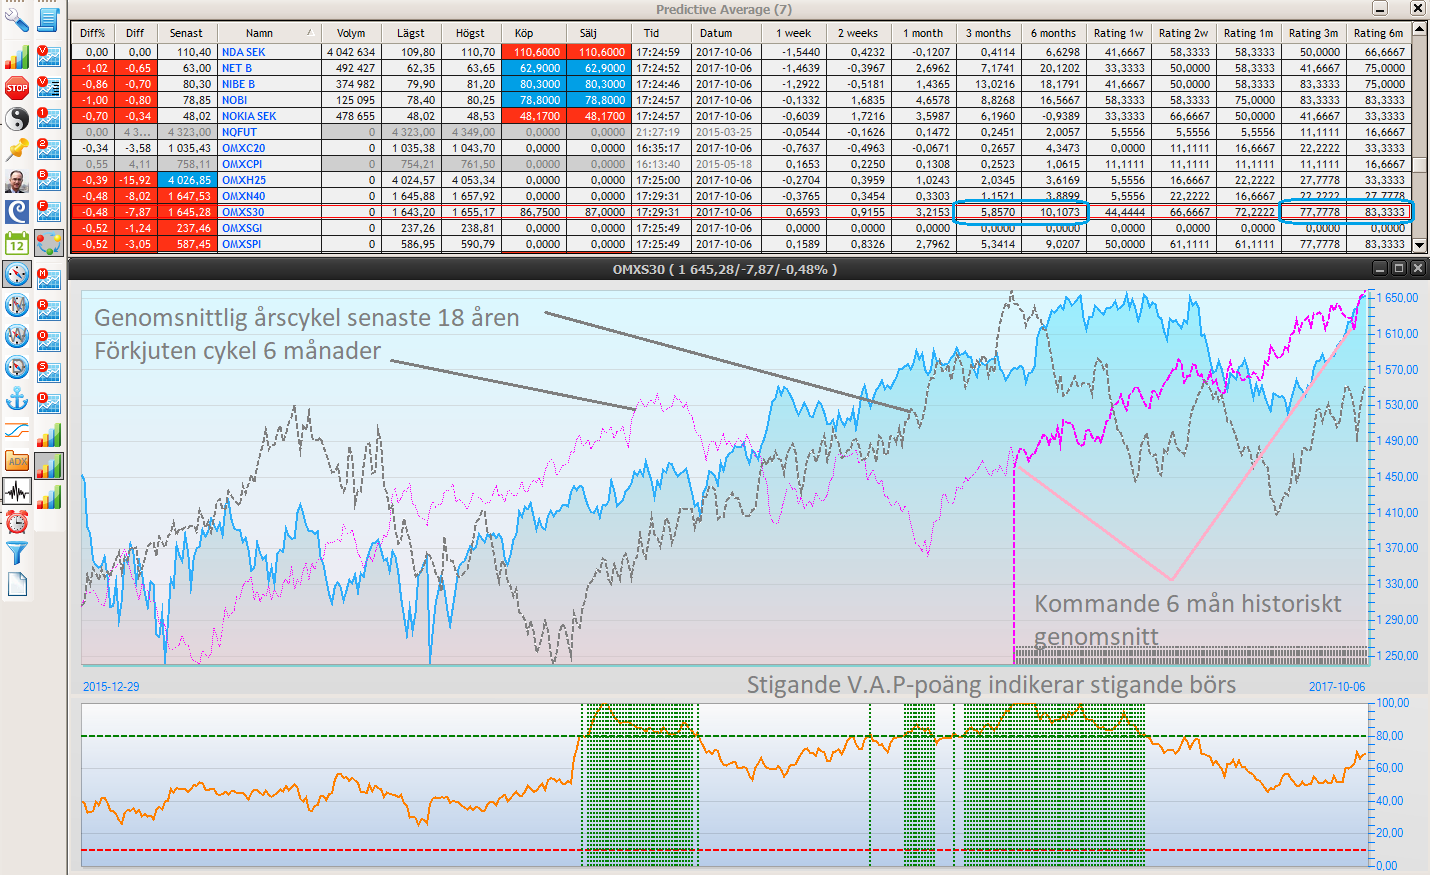Sort by Volym column header
1430x875 pixels.
click(351, 33)
